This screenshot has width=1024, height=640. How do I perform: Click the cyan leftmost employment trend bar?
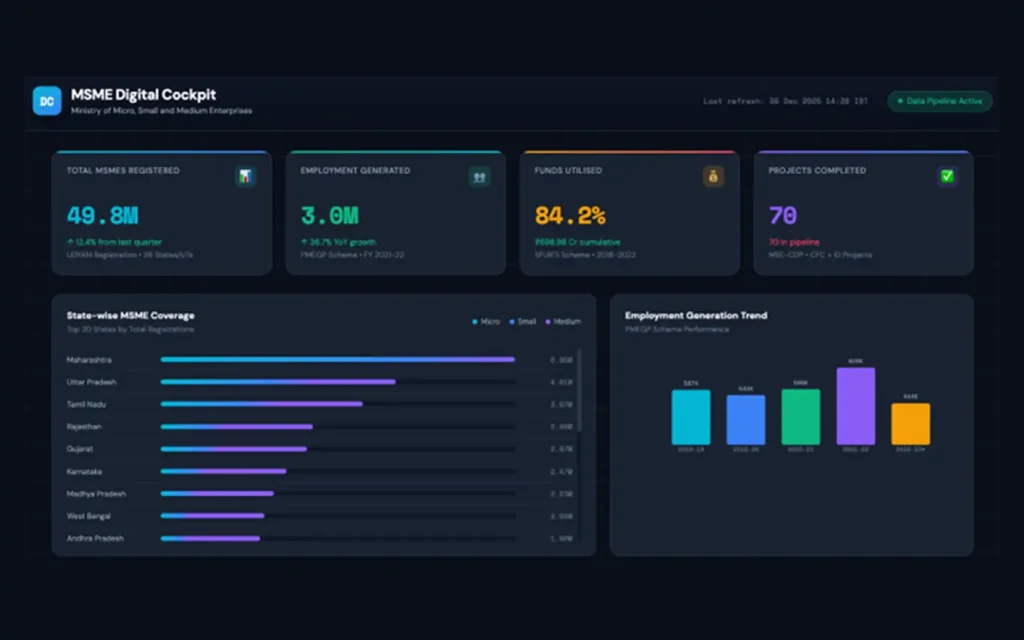pos(691,417)
